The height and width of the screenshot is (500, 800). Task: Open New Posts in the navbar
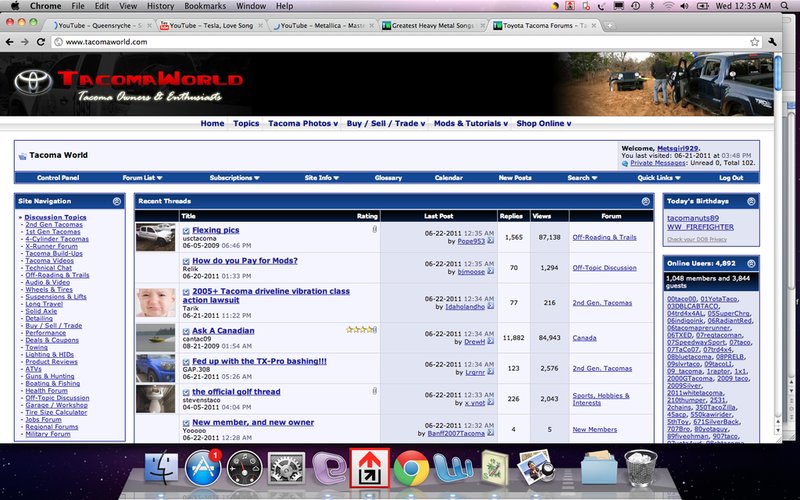point(515,178)
